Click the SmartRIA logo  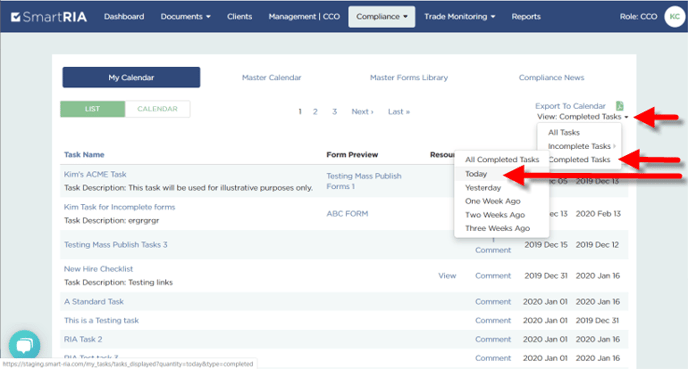(49, 17)
